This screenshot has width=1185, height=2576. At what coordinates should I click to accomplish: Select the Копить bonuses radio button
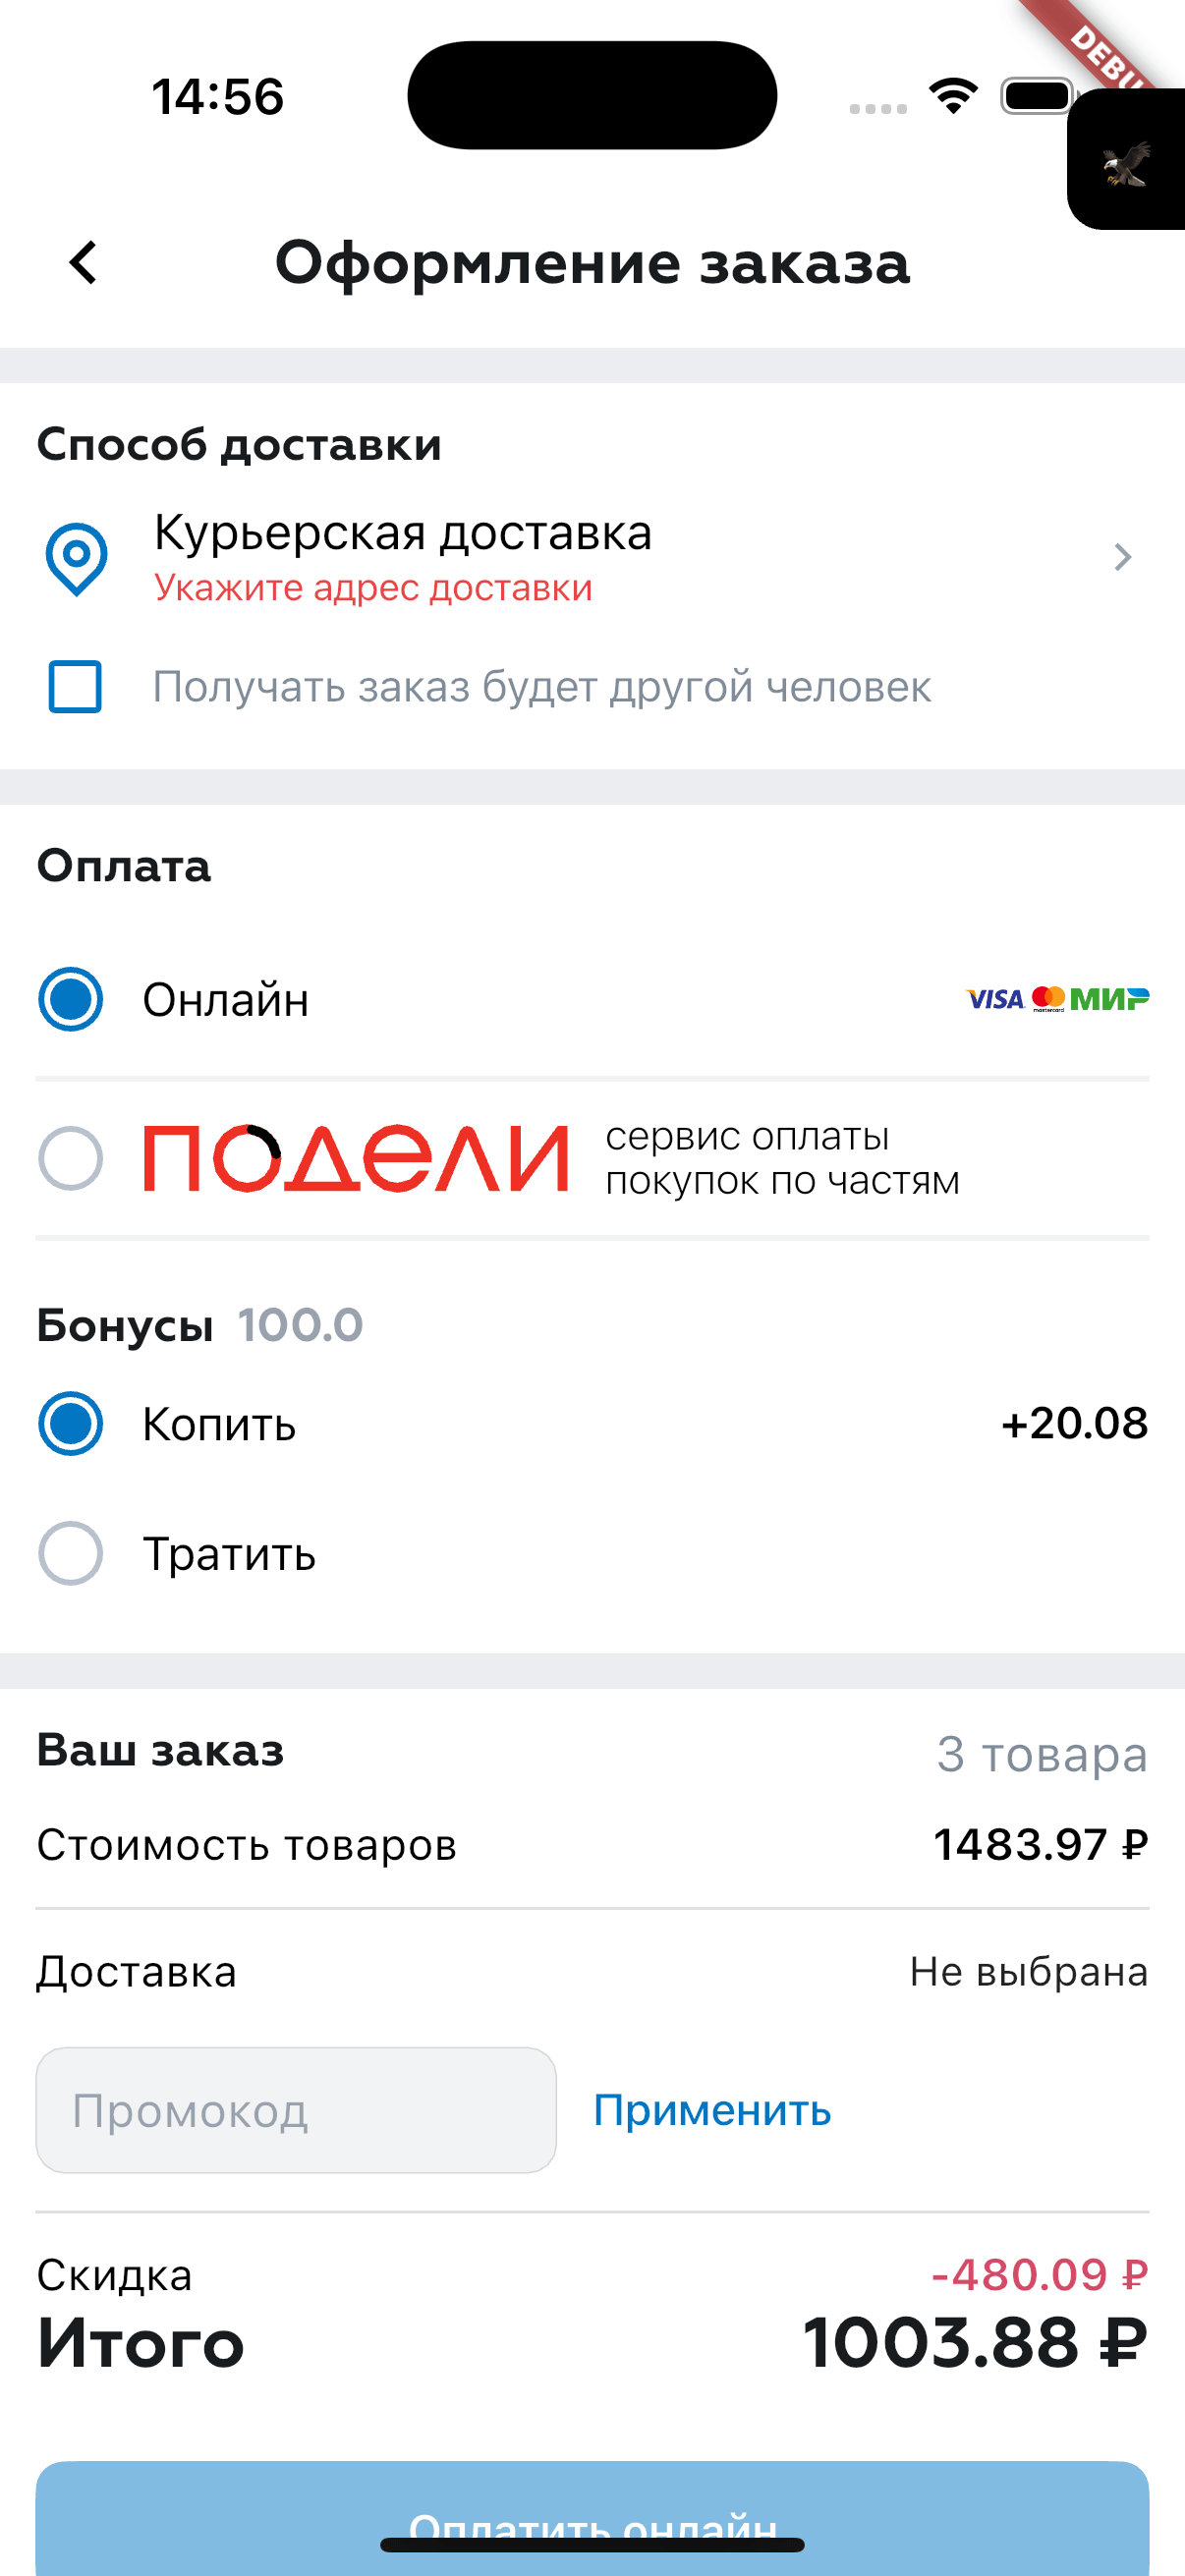(x=71, y=1423)
